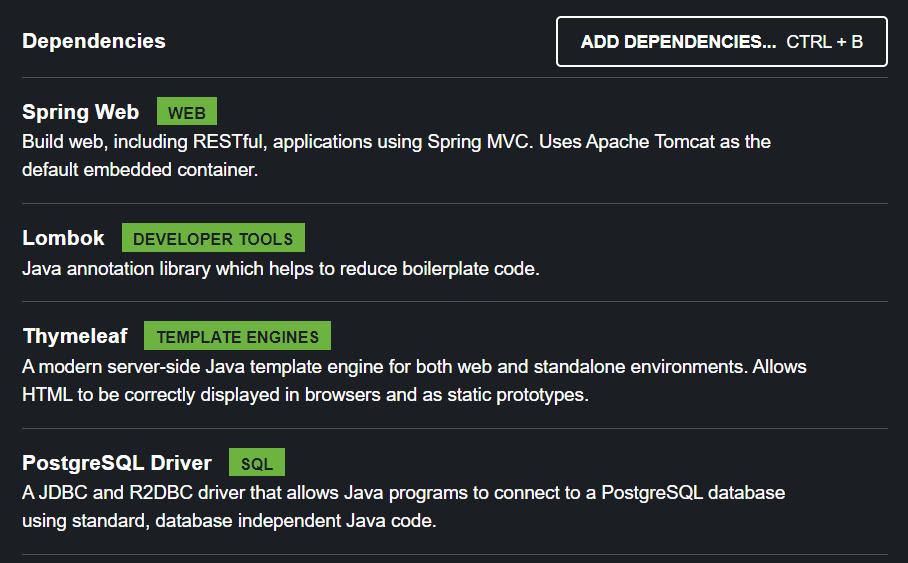This screenshot has width=908, height=563.
Task: Click the 'default embedded container.' description line
Action: (x=140, y=169)
